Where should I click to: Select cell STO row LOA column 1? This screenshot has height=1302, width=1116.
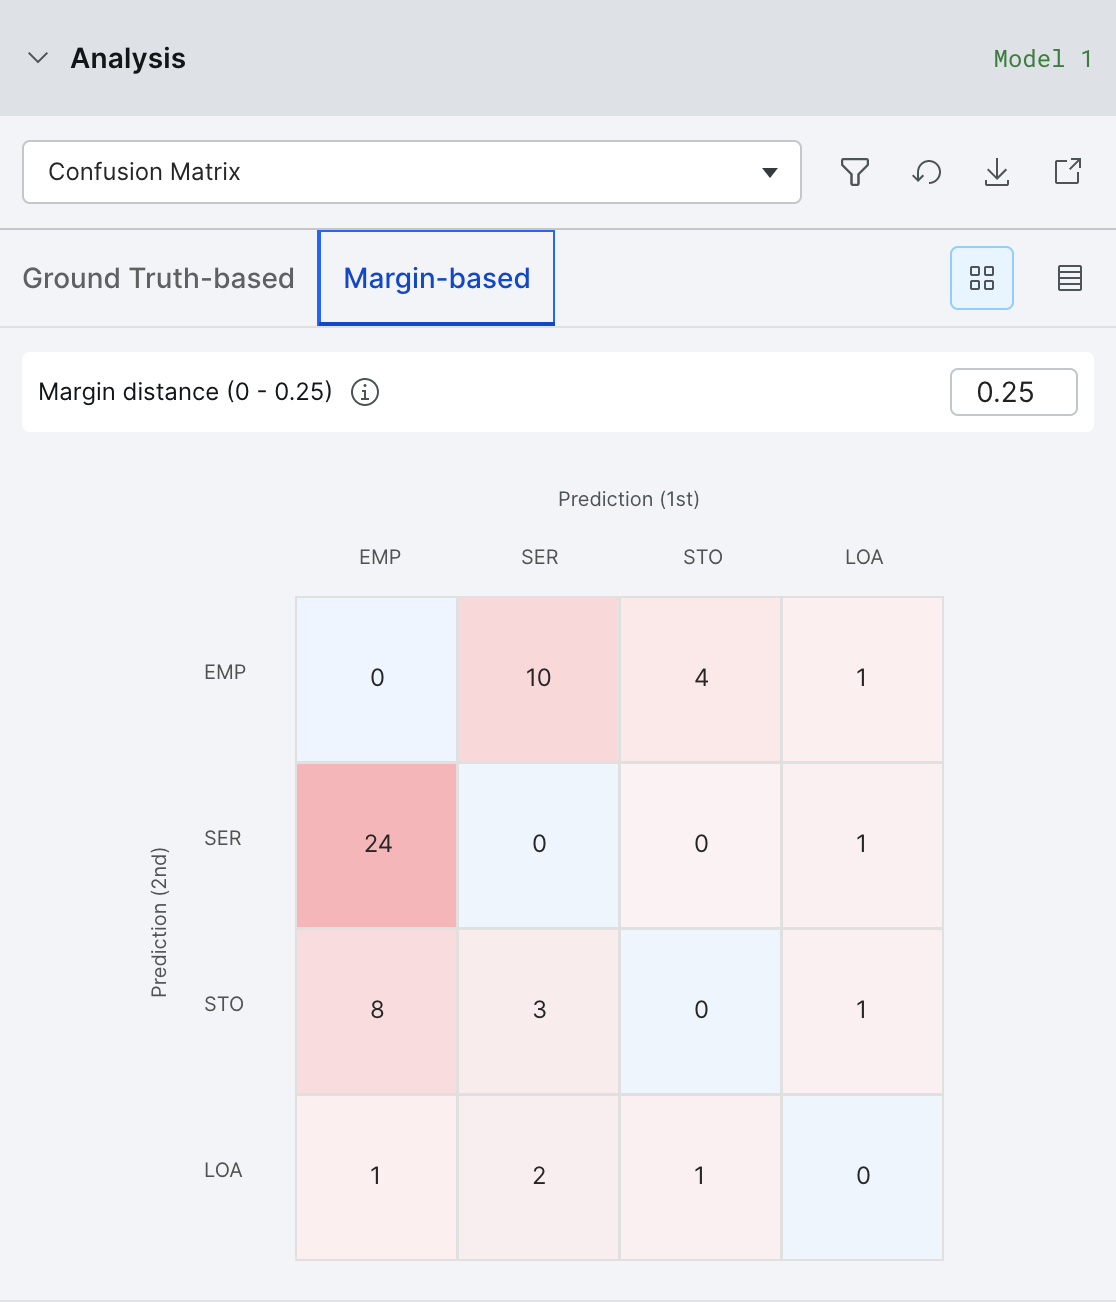(x=863, y=1011)
